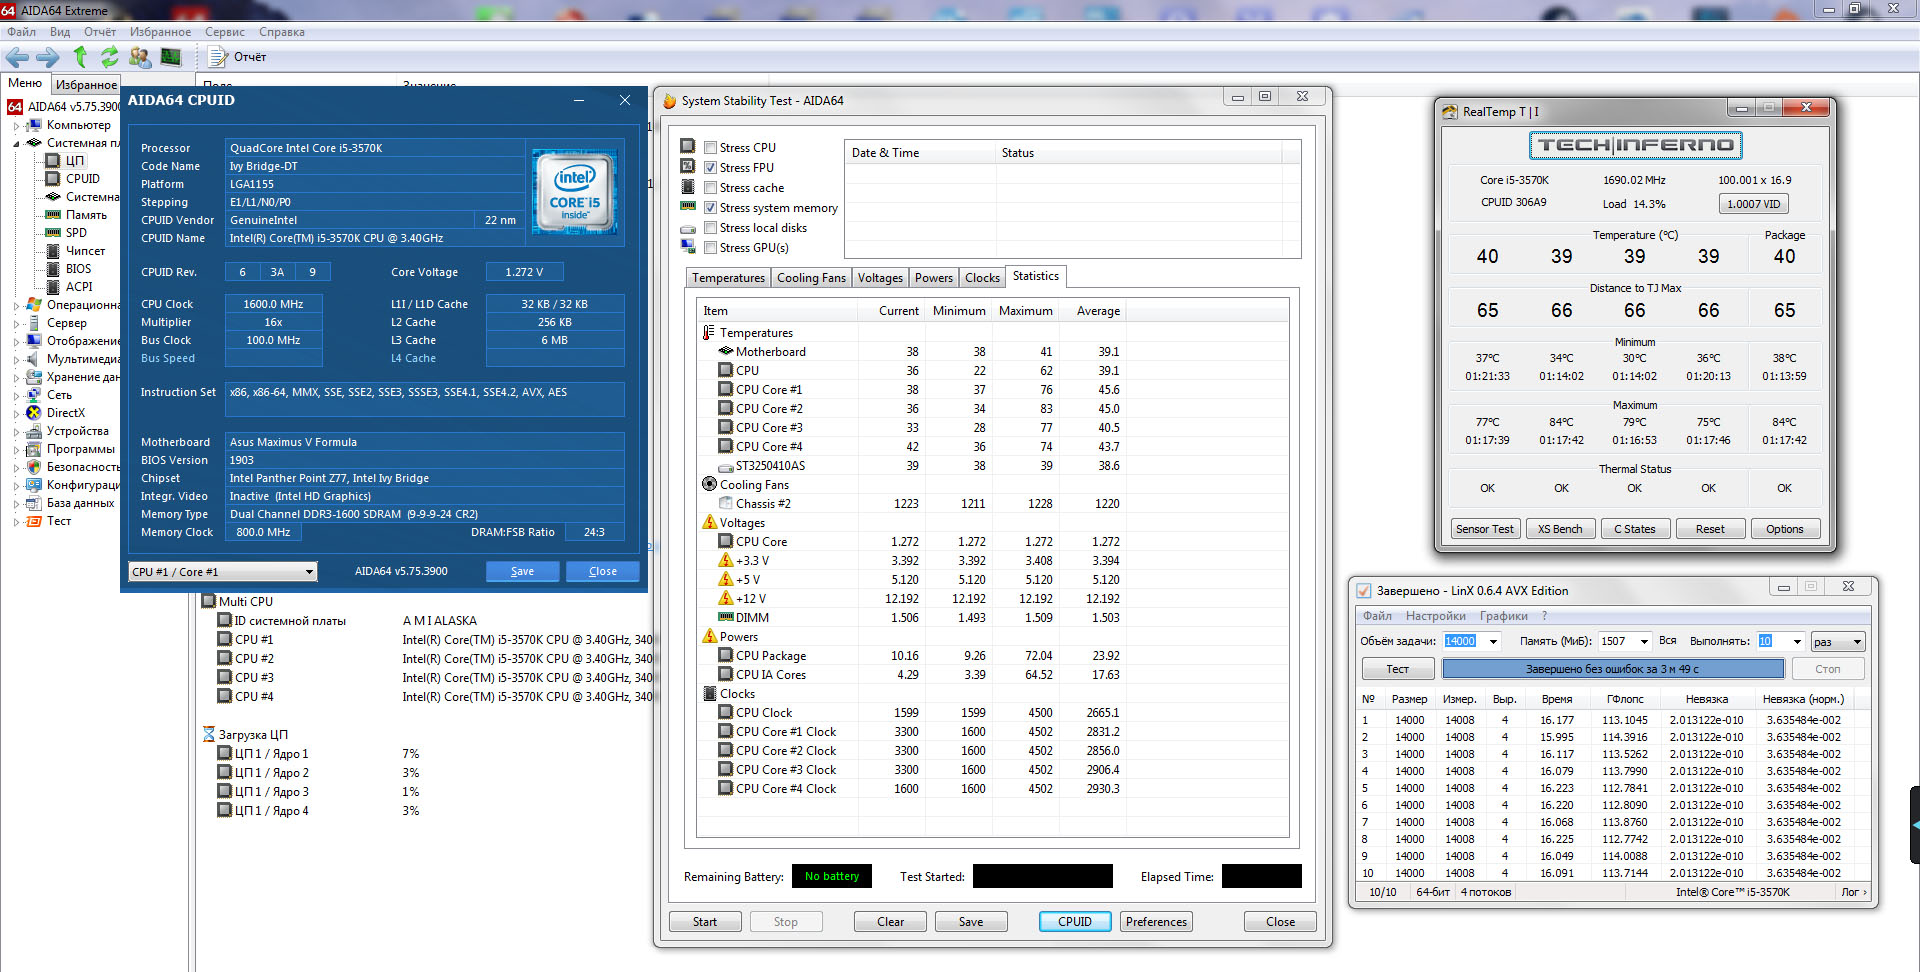
Task: Uncheck Stress system memory
Action: click(x=710, y=208)
